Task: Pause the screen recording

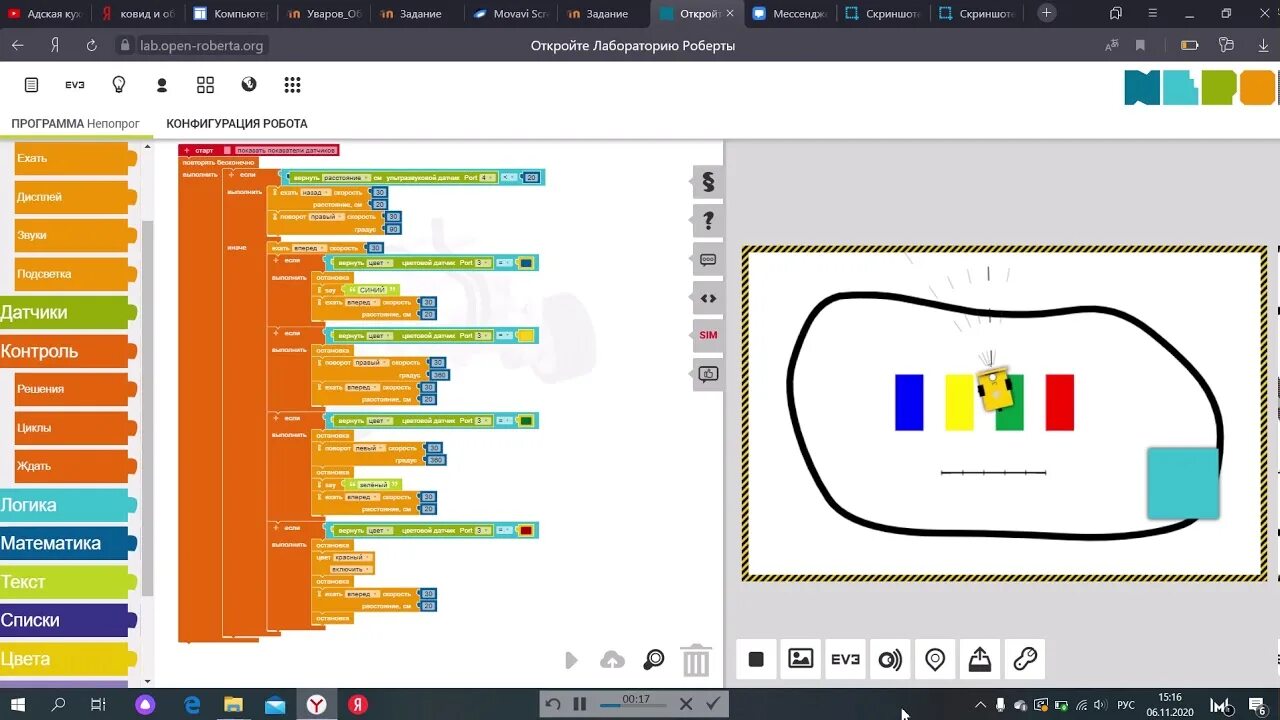Action: pyautogui.click(x=579, y=704)
